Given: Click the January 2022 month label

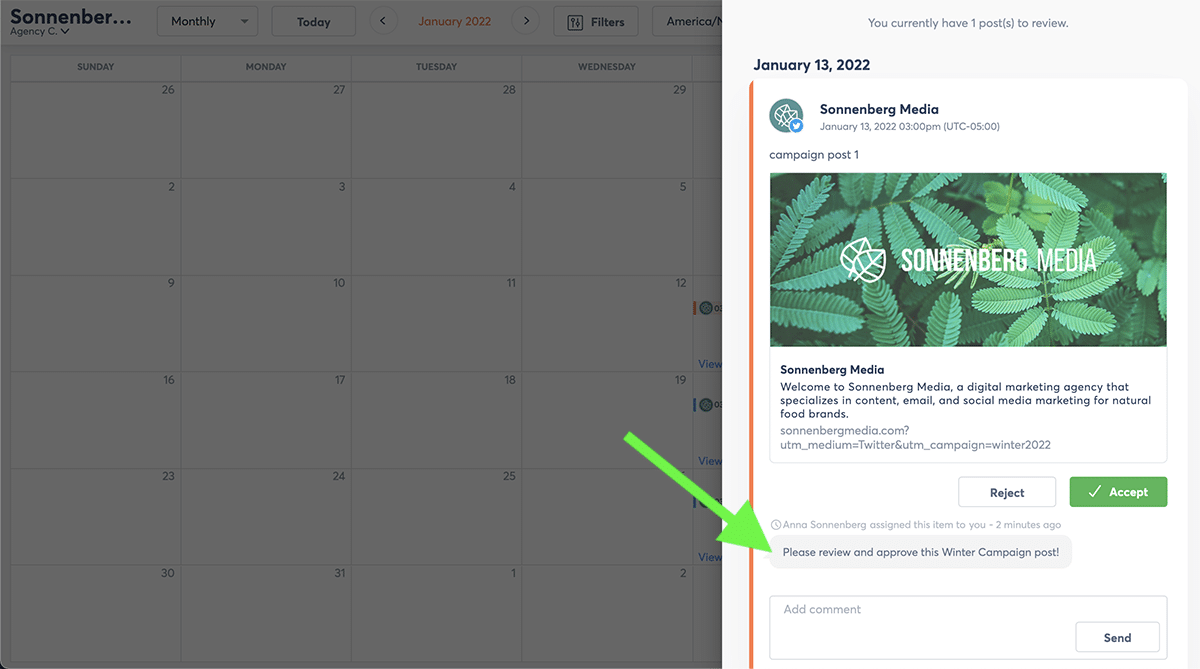Looking at the screenshot, I should (x=454, y=21).
